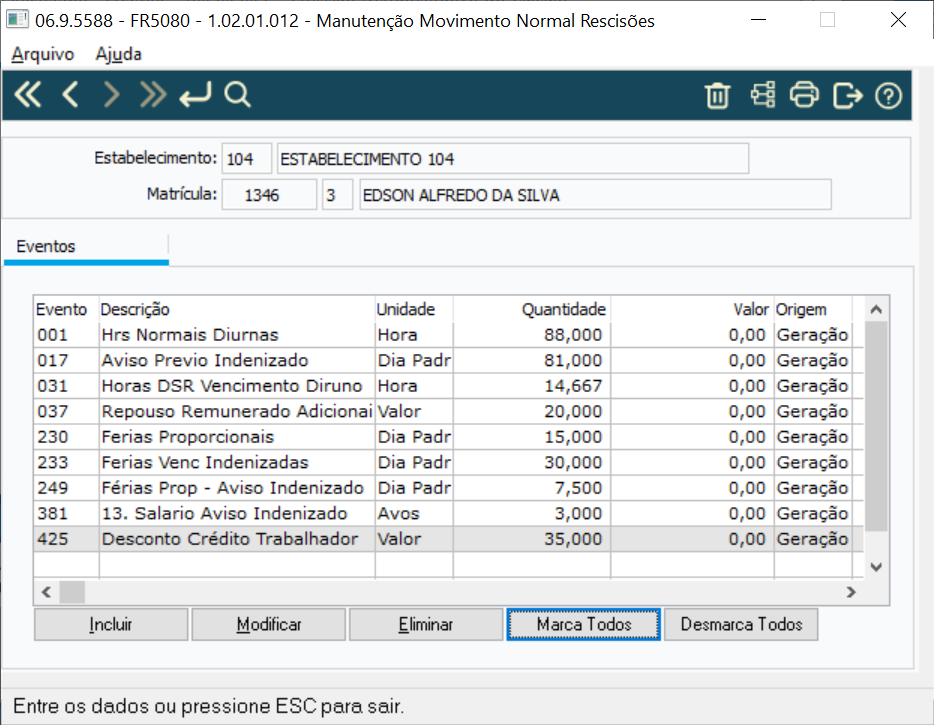Click the Eliminar button
The width and height of the screenshot is (934, 725).
(x=426, y=624)
